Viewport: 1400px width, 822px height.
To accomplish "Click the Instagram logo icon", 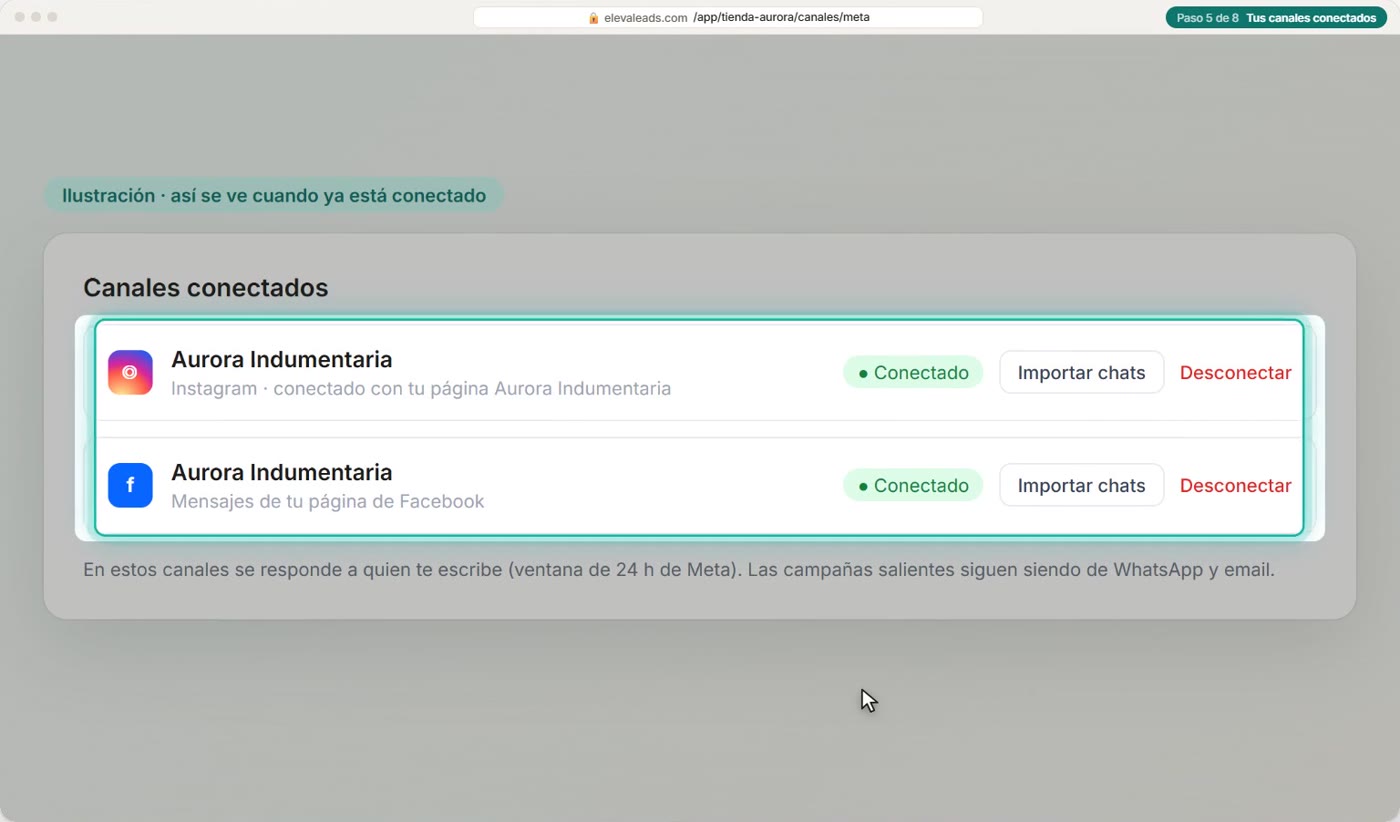I will coord(130,372).
